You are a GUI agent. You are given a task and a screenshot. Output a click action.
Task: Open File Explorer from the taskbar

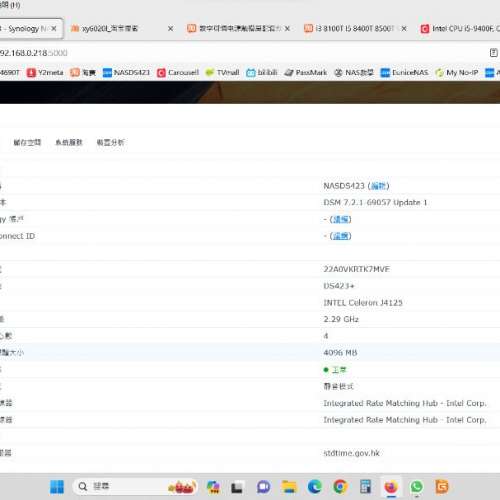coord(289,487)
